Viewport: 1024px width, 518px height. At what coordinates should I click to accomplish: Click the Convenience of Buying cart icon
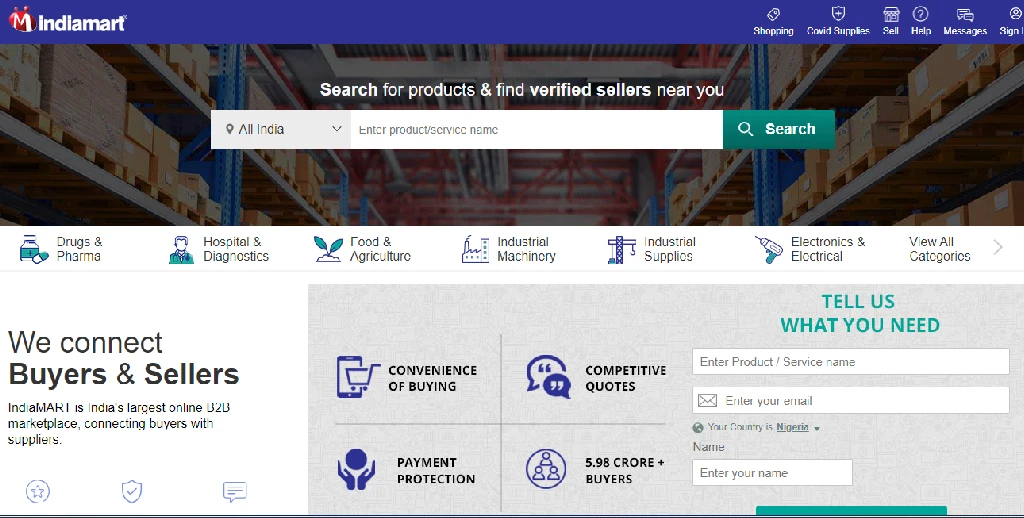pos(358,377)
